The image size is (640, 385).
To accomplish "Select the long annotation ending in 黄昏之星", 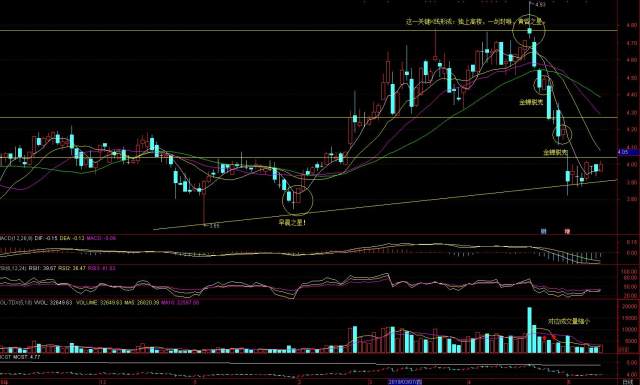I will (476, 22).
